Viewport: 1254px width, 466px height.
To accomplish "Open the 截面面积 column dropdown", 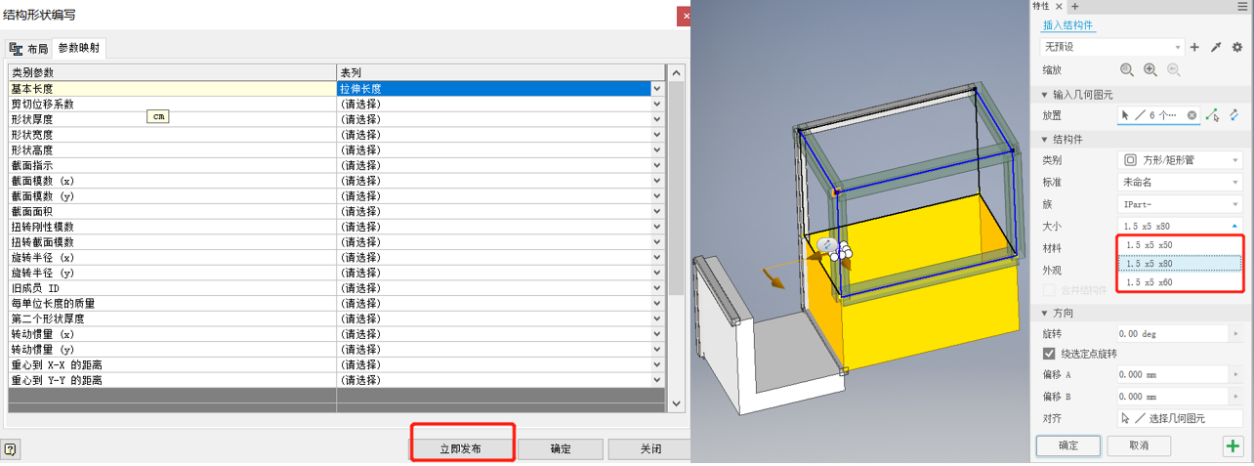I will pyautogui.click(x=657, y=211).
